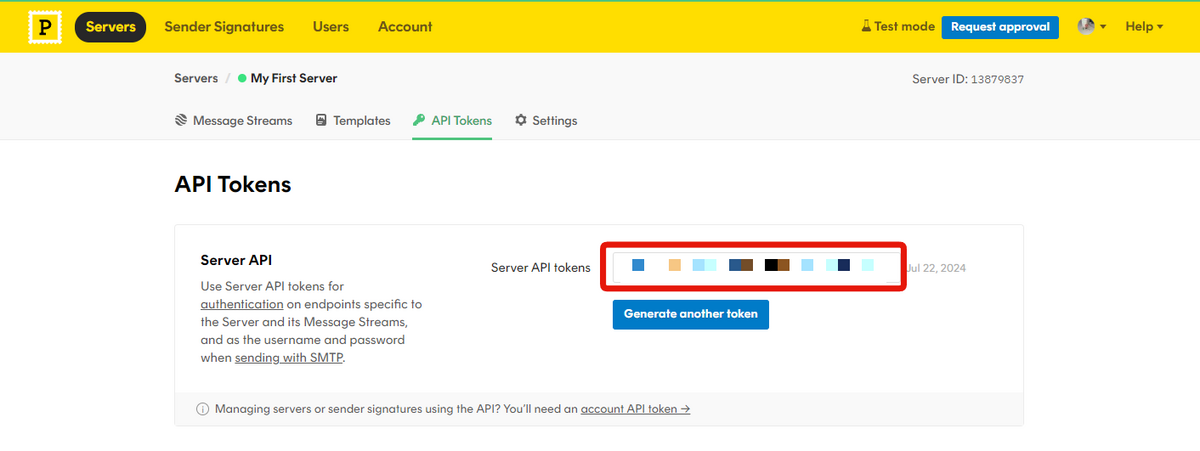Viewport: 1200px width, 451px height.
Task: Click the Server API tokens label
Action: [541, 268]
